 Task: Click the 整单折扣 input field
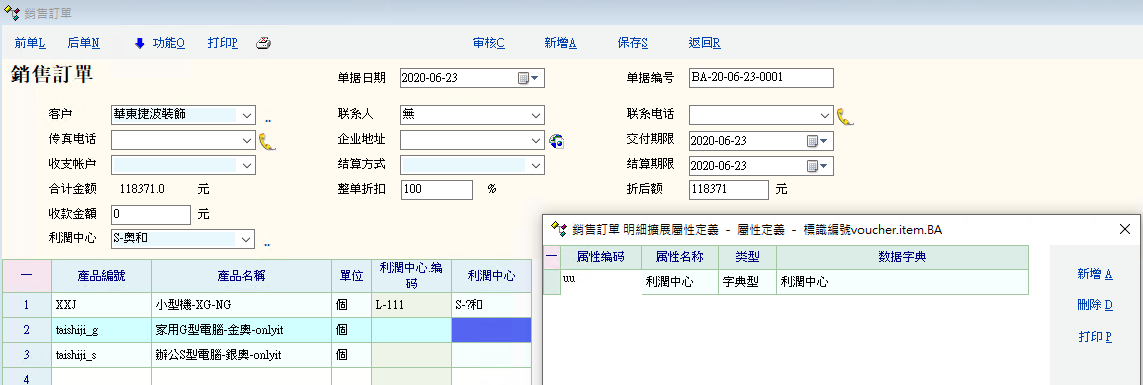pyautogui.click(x=437, y=190)
